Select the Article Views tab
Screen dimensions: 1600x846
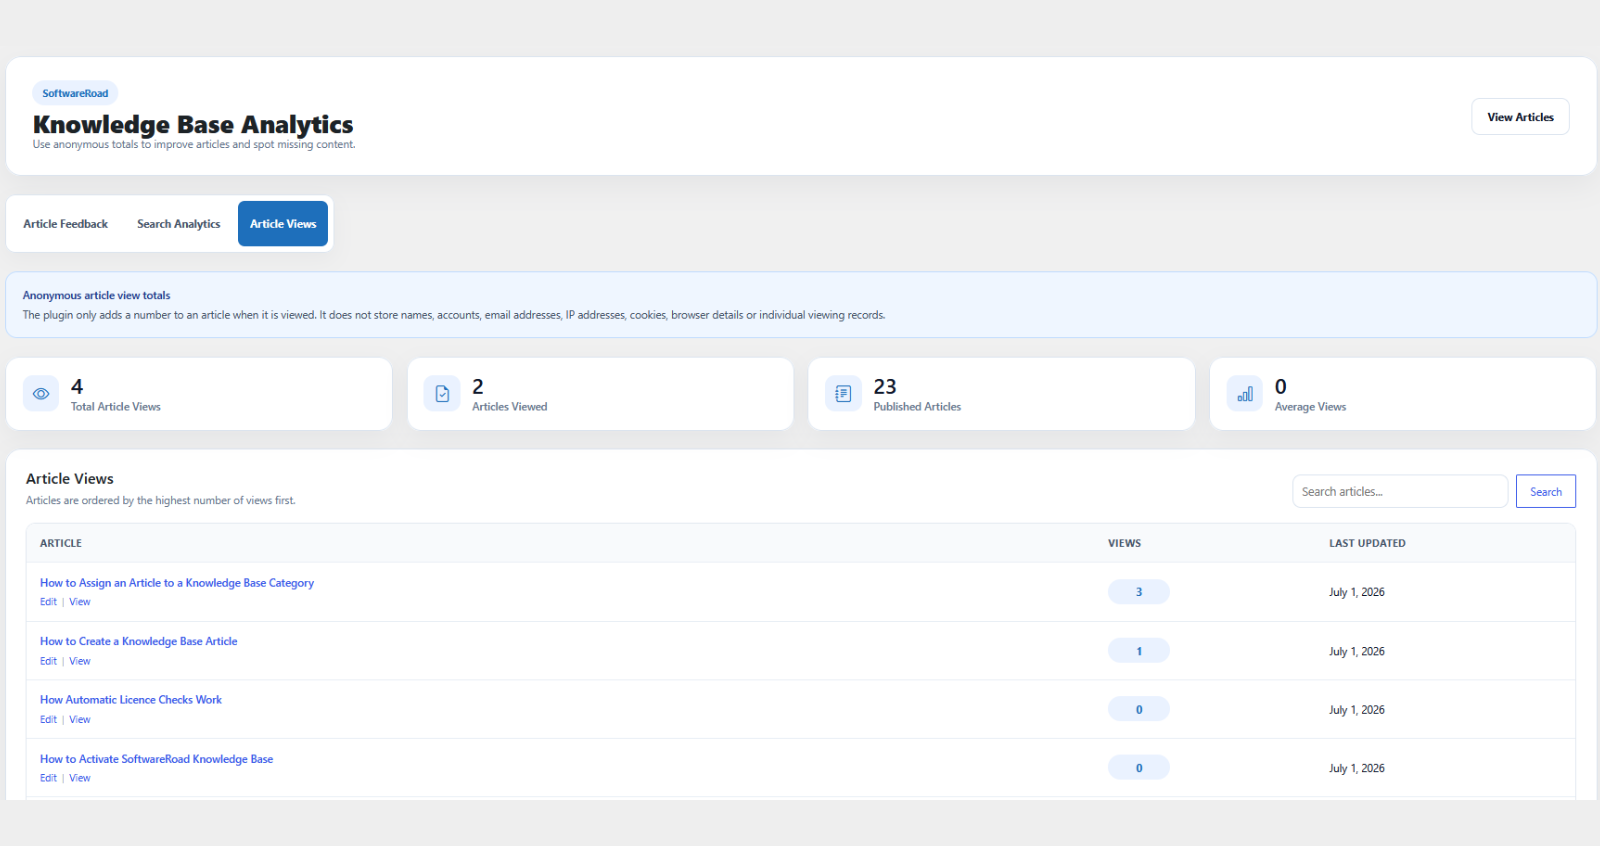point(283,224)
